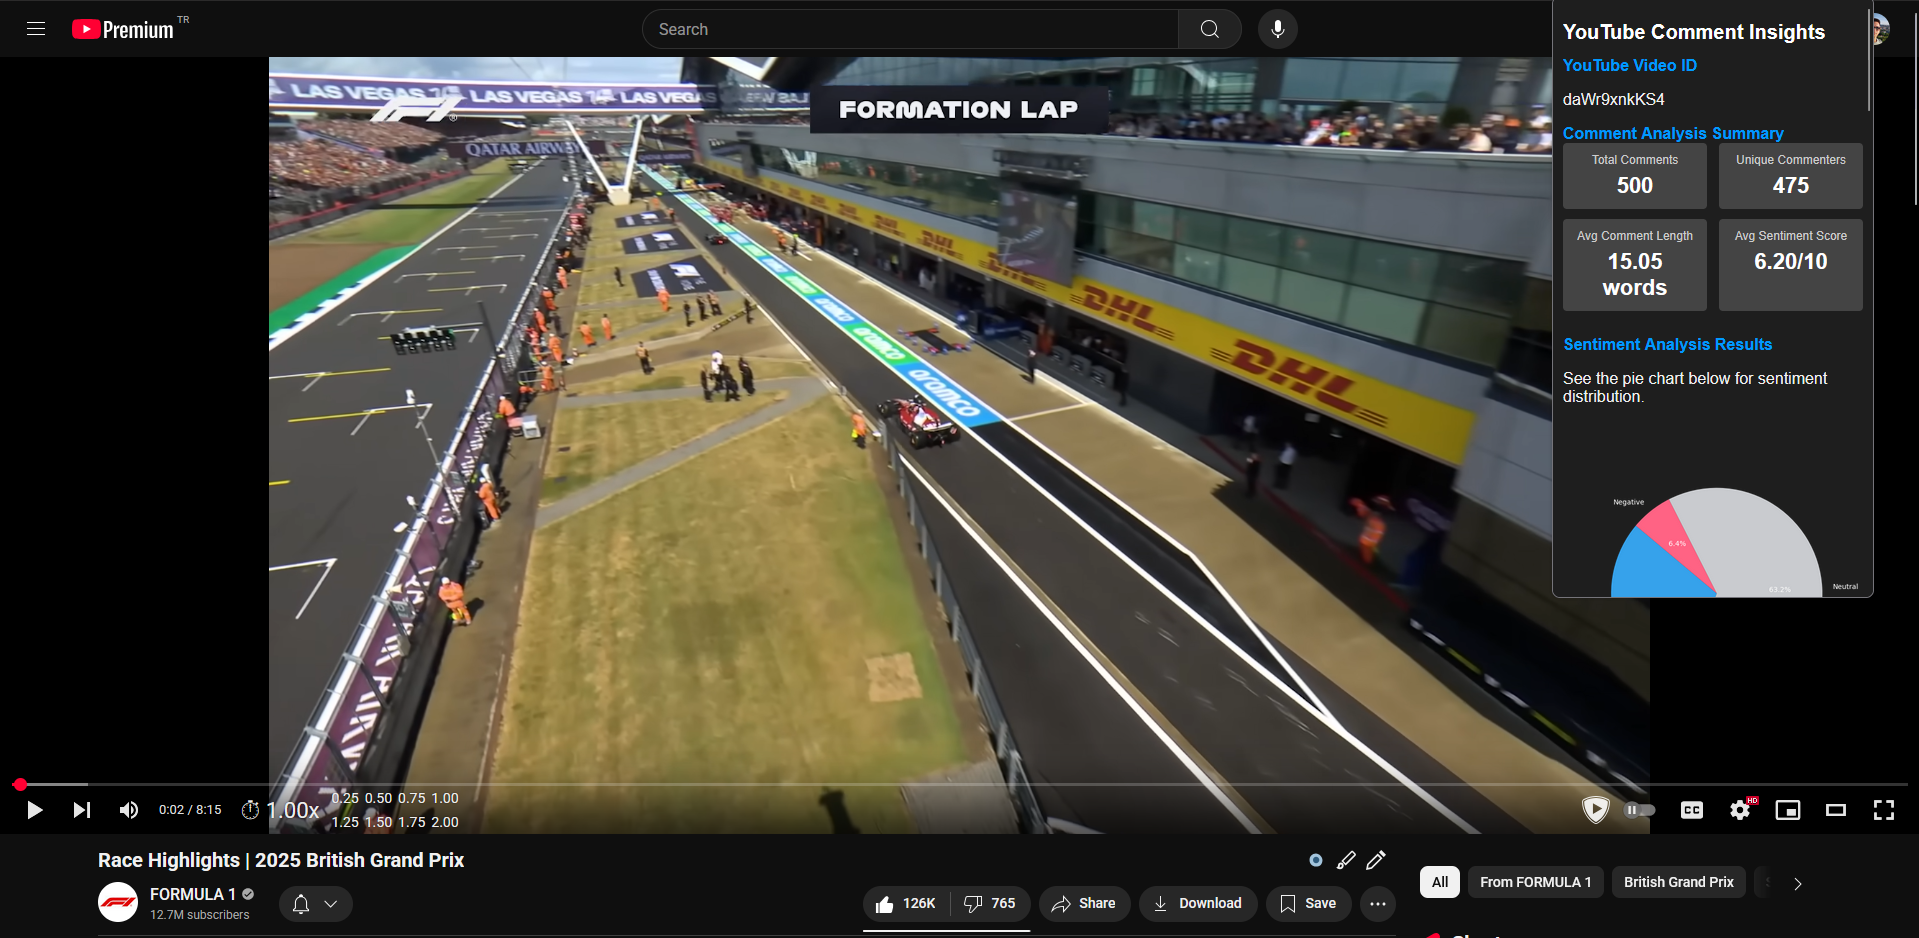Image resolution: width=1919 pixels, height=938 pixels.
Task: Click the blue circle extension icon
Action: (x=1316, y=860)
